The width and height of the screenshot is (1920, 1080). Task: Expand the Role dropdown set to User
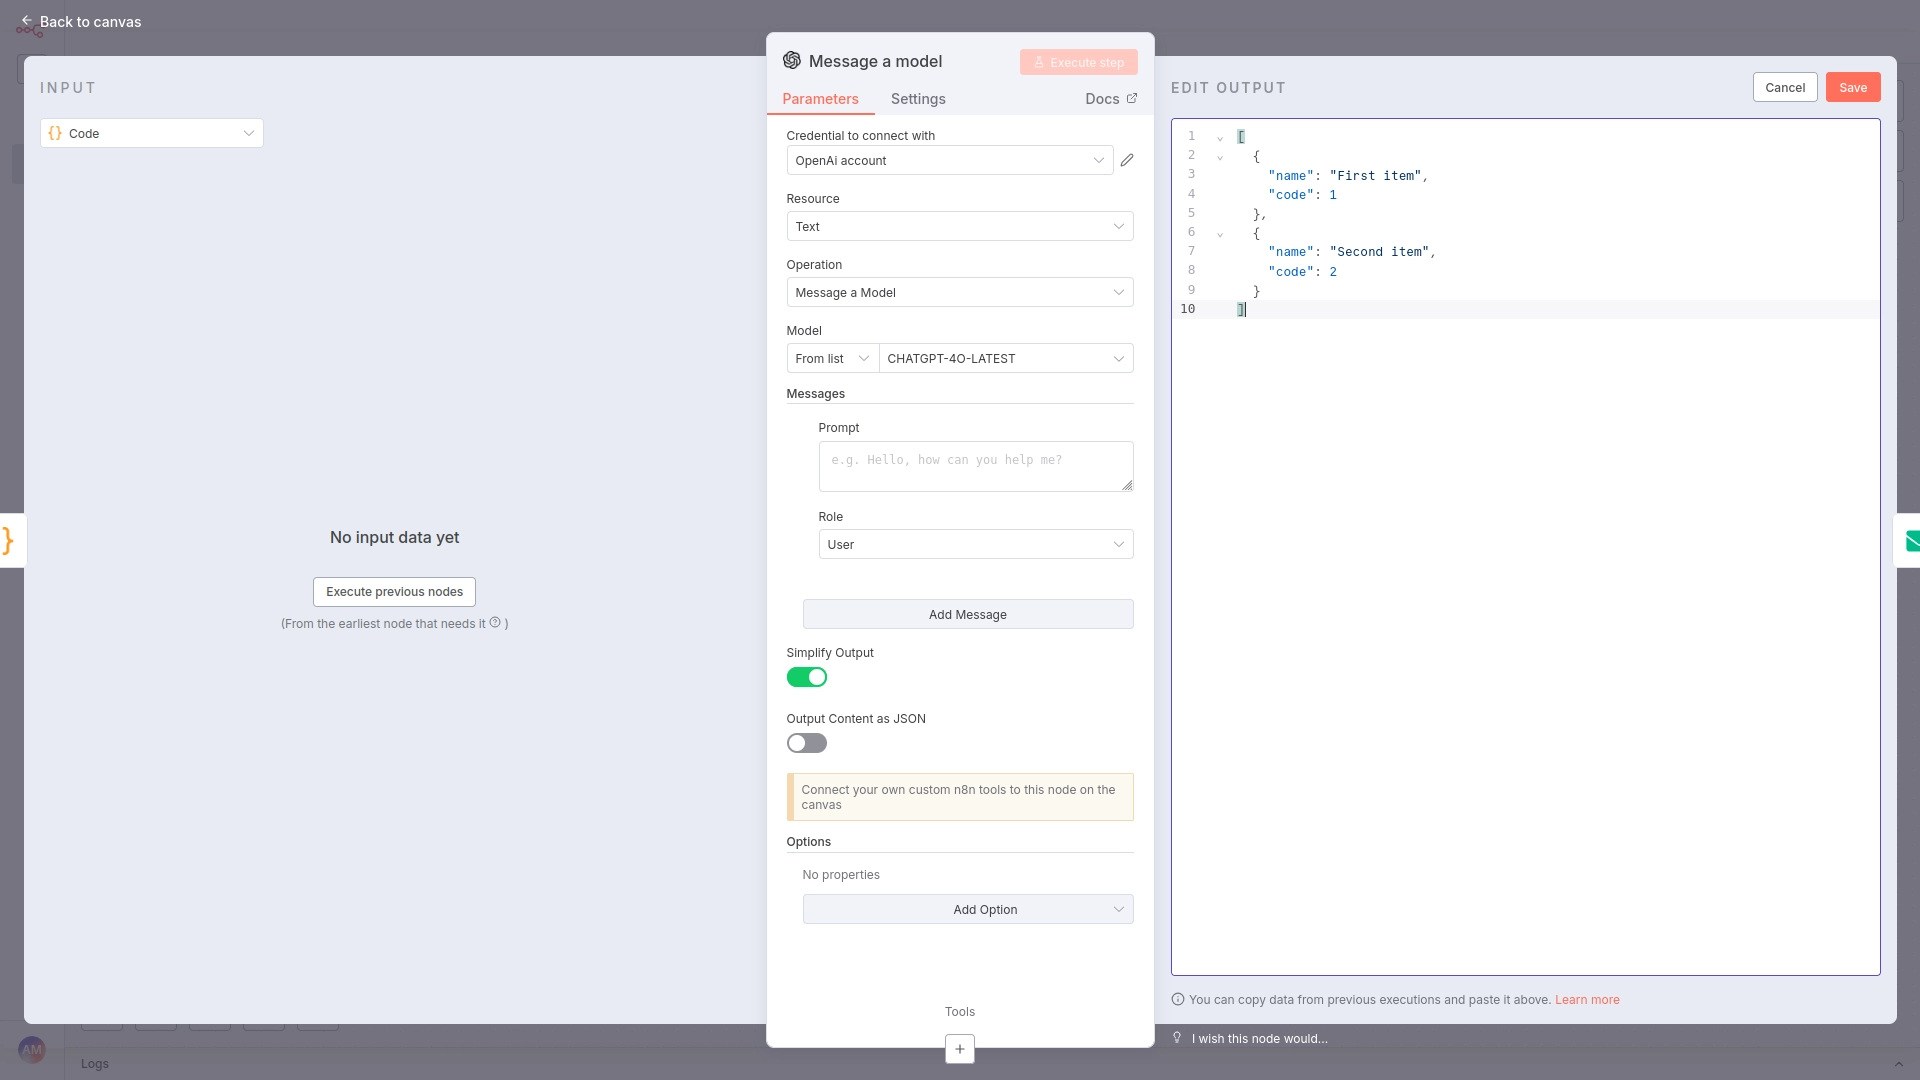tap(975, 544)
